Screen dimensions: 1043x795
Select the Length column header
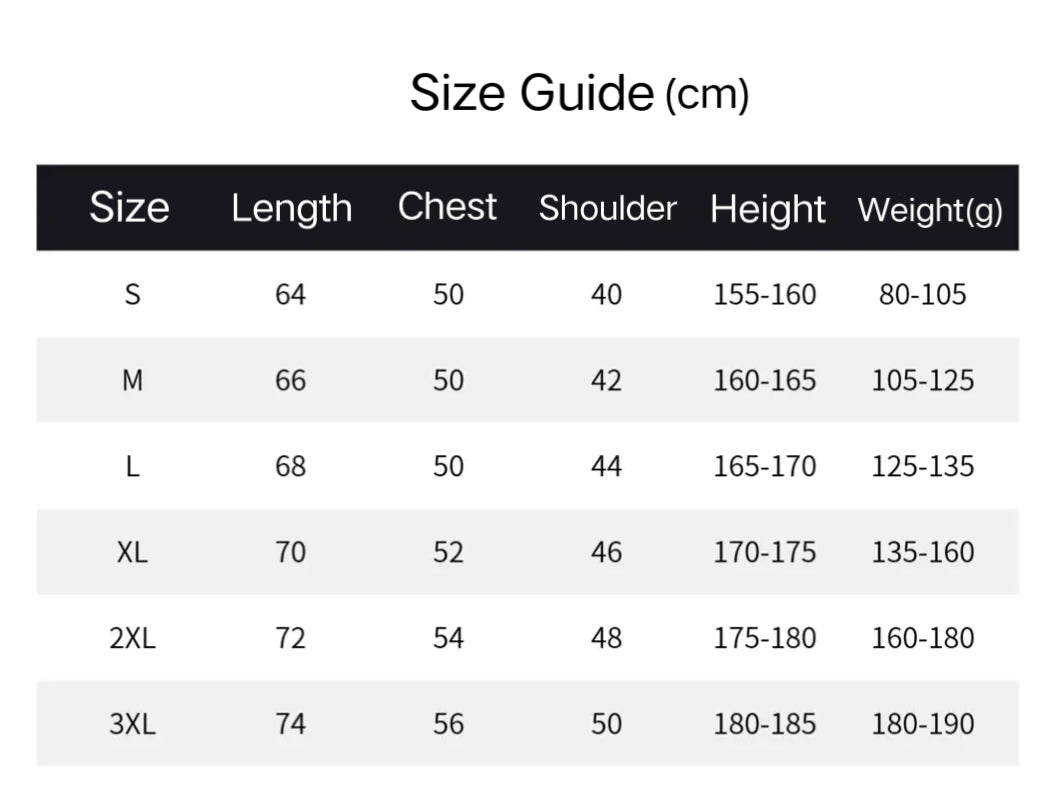pyautogui.click(x=291, y=208)
